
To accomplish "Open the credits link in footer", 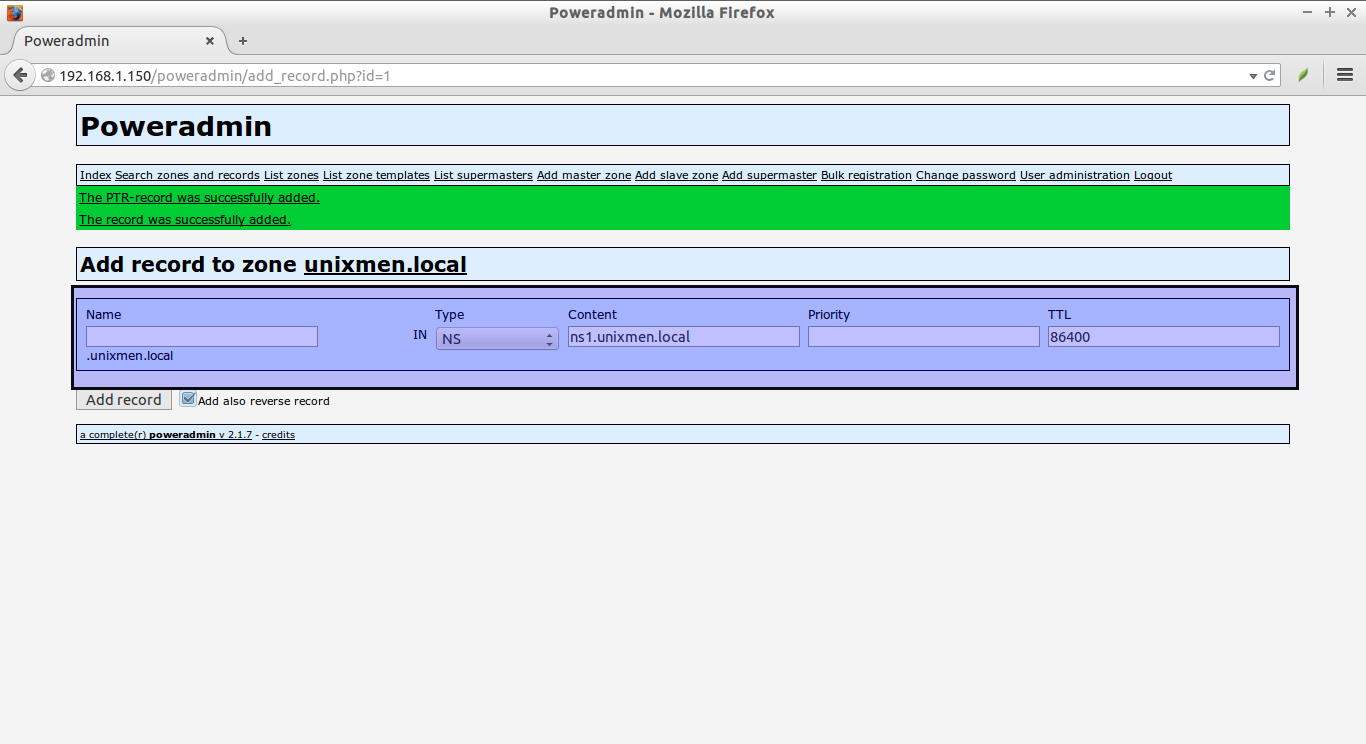I will [x=278, y=435].
